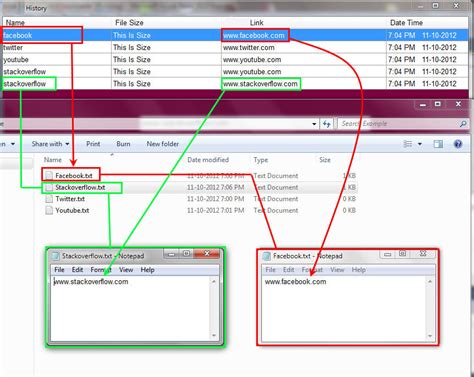Close the Stackoverflow.txt Notepad window

coord(207,254)
